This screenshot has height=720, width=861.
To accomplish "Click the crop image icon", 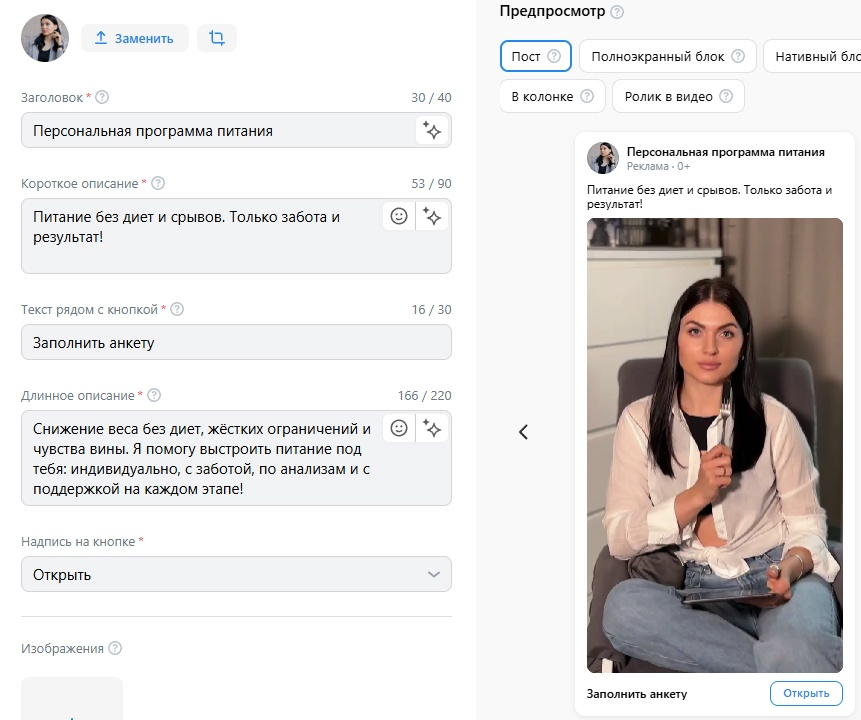I will coord(216,38).
